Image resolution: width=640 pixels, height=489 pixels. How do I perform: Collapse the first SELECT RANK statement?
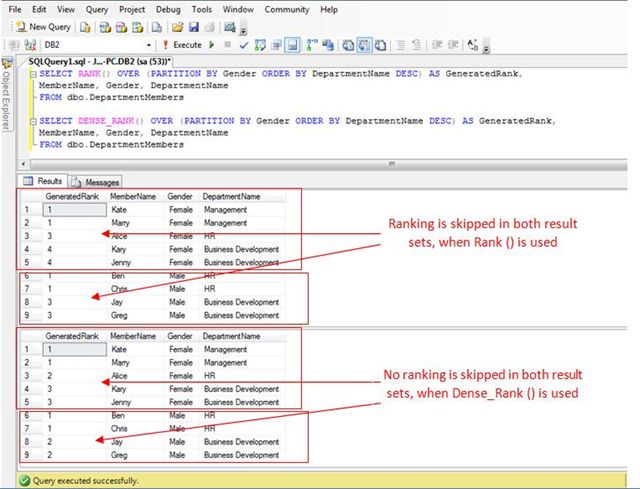click(x=33, y=75)
